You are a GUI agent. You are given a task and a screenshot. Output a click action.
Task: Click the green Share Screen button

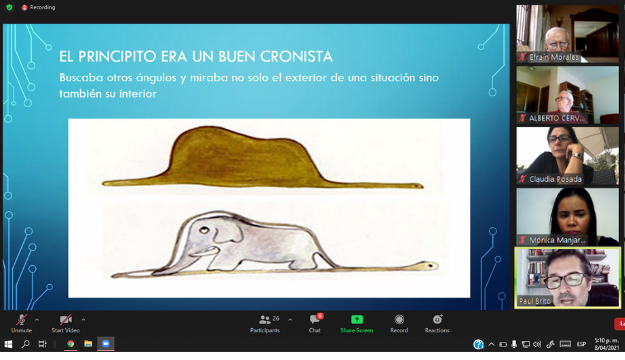click(x=357, y=323)
